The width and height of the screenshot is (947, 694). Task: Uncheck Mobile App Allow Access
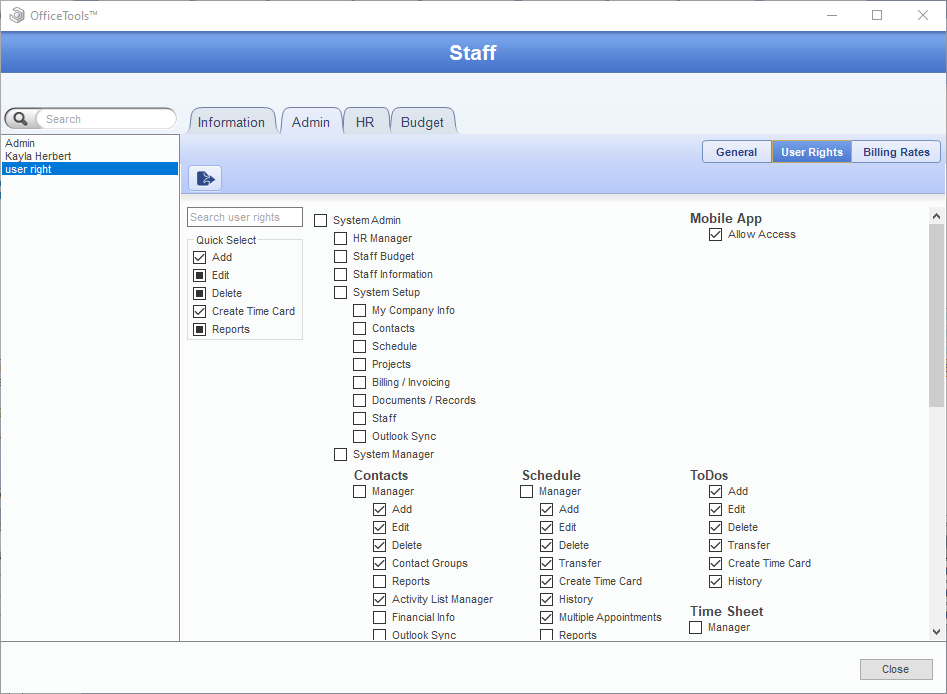716,234
